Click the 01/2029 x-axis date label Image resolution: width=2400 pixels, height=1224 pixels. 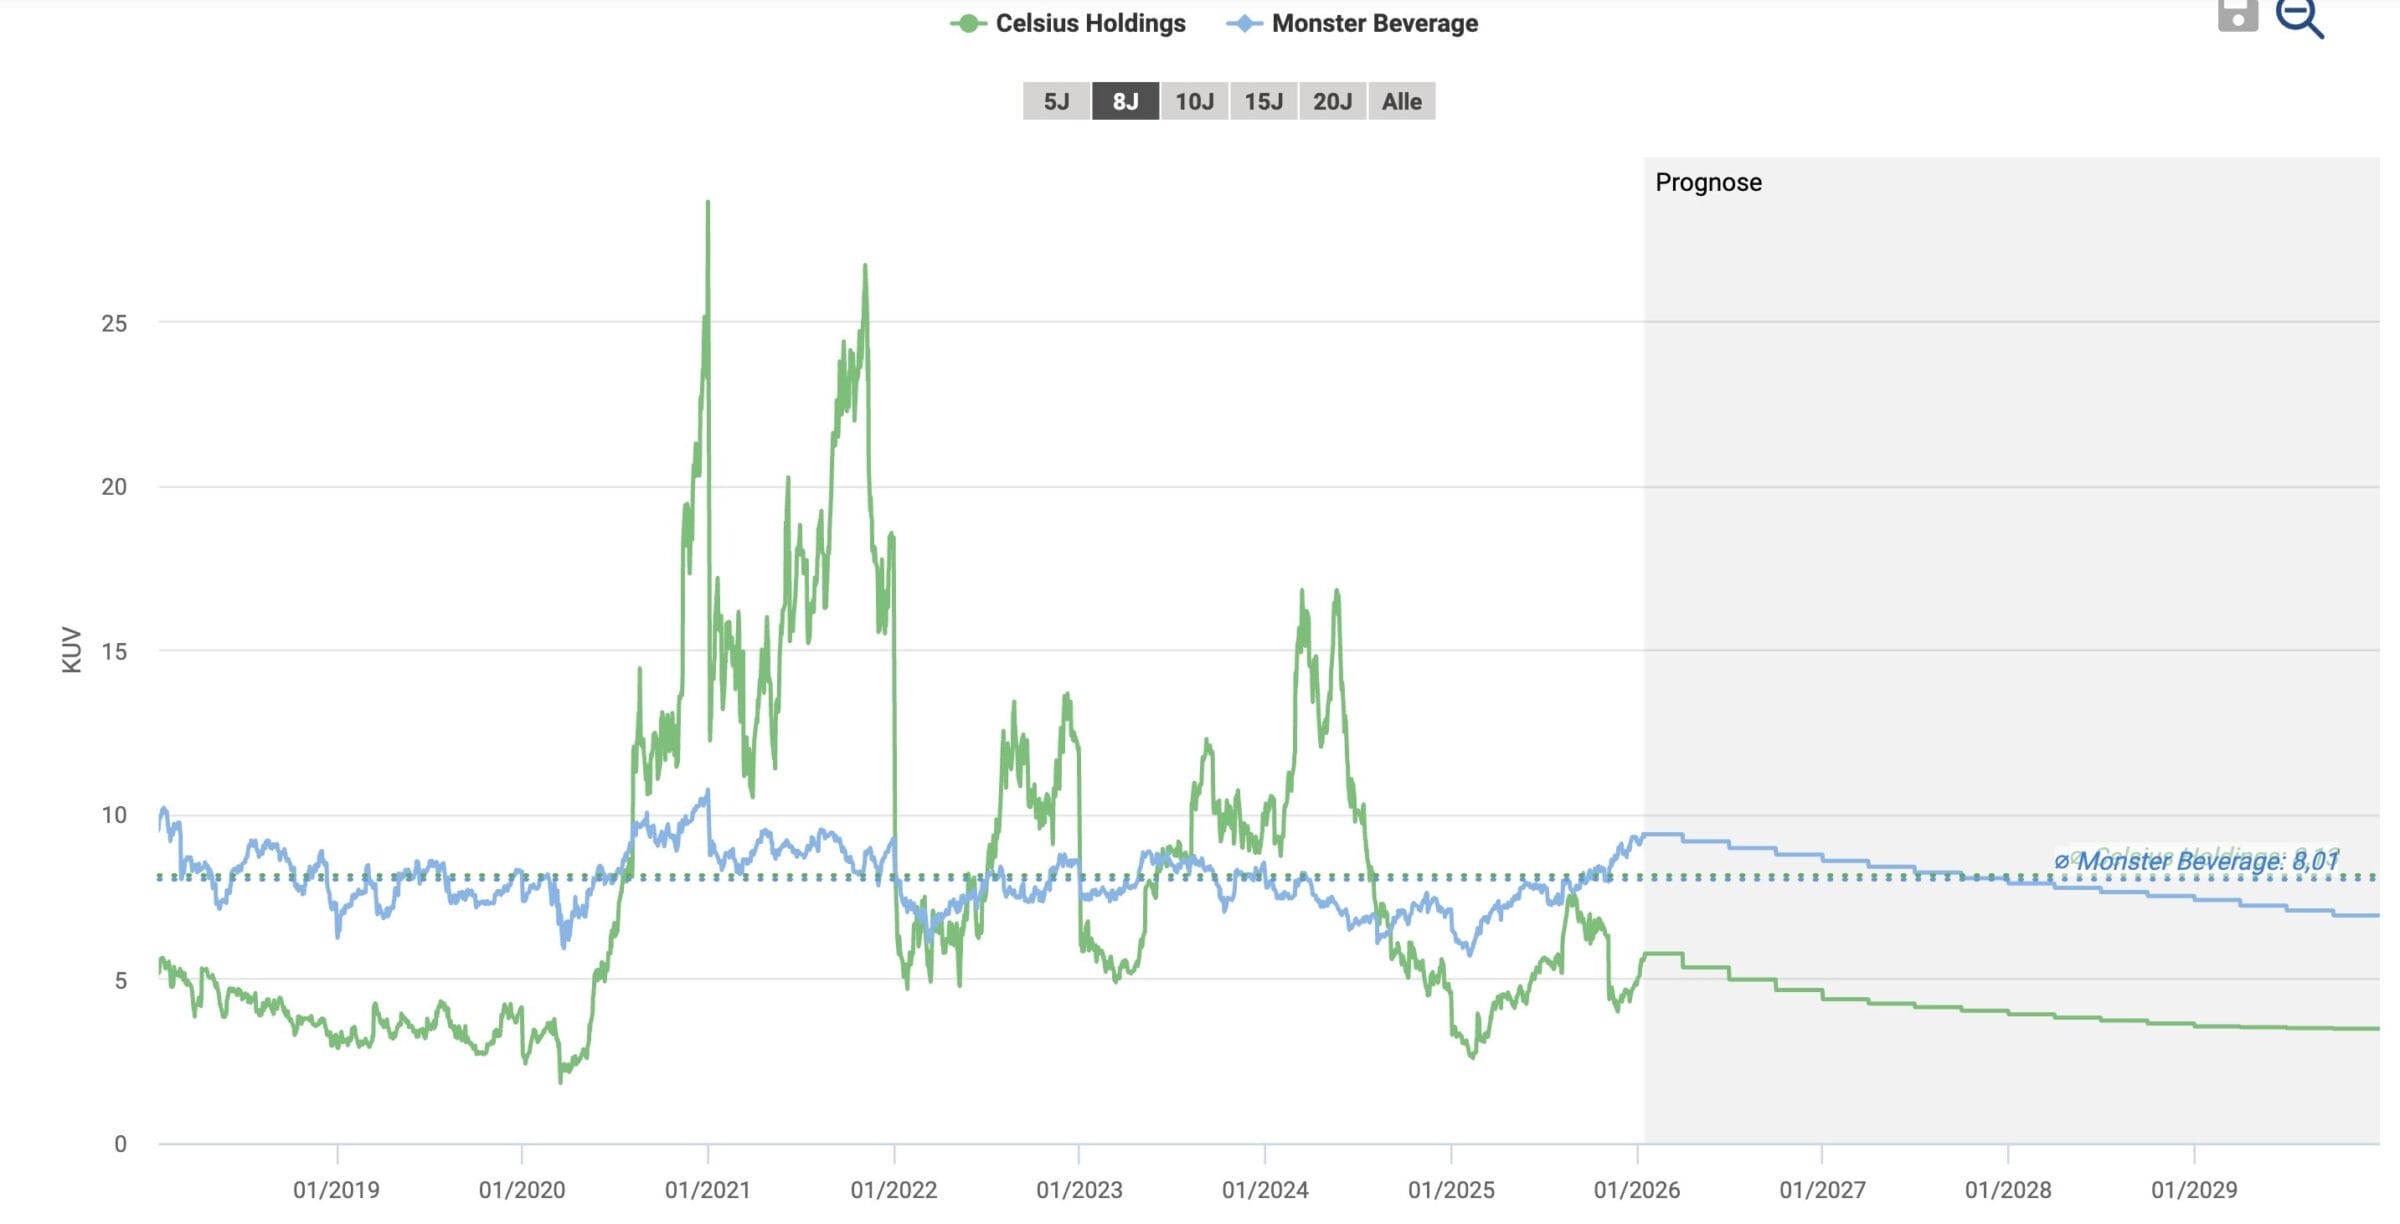(x=2193, y=1190)
